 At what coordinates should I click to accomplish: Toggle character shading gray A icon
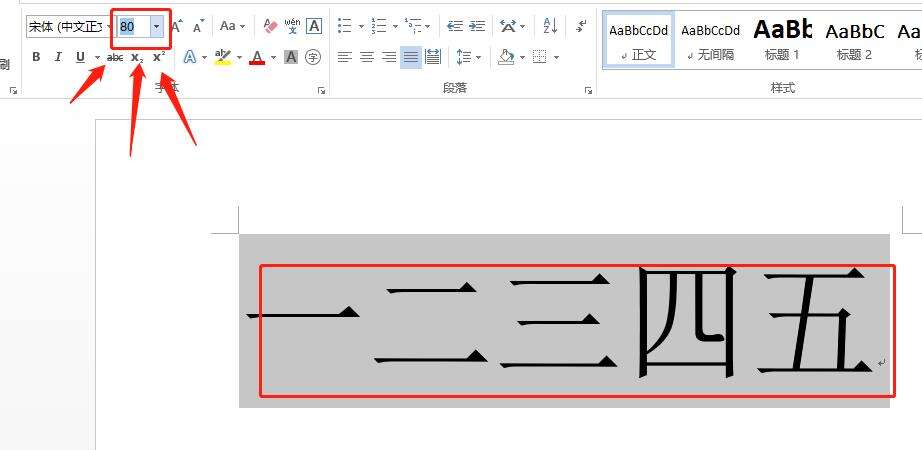[x=291, y=57]
